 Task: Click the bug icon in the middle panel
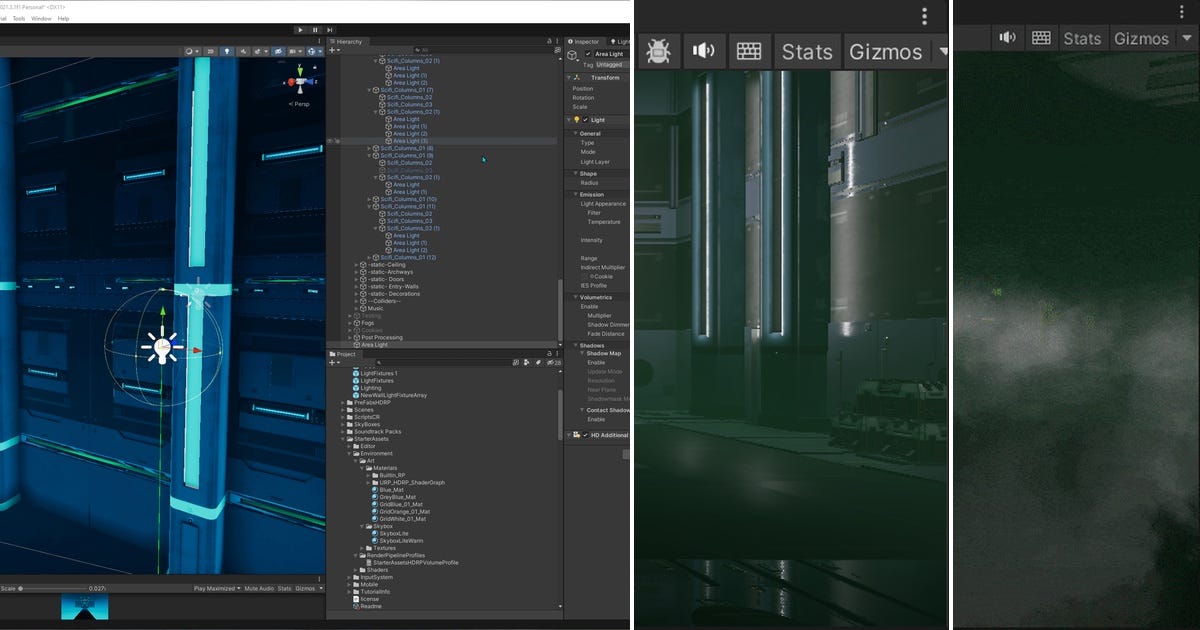point(659,51)
